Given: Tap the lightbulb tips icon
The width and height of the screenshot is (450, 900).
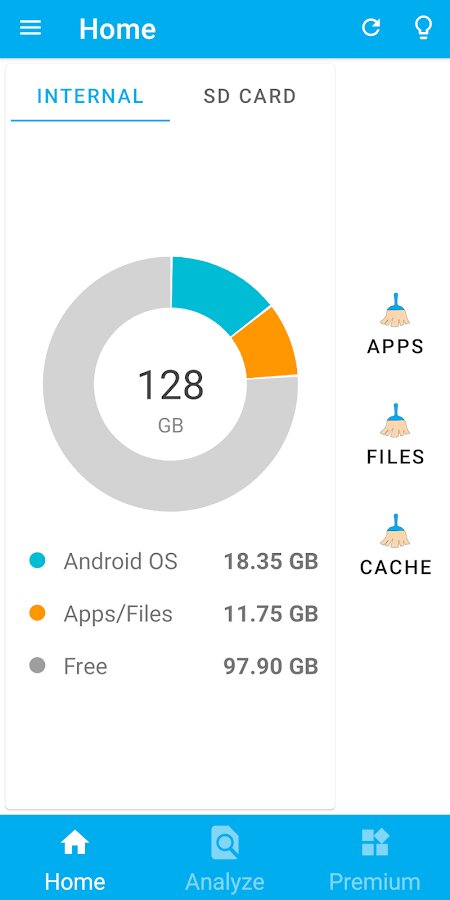Looking at the screenshot, I should (424, 27).
